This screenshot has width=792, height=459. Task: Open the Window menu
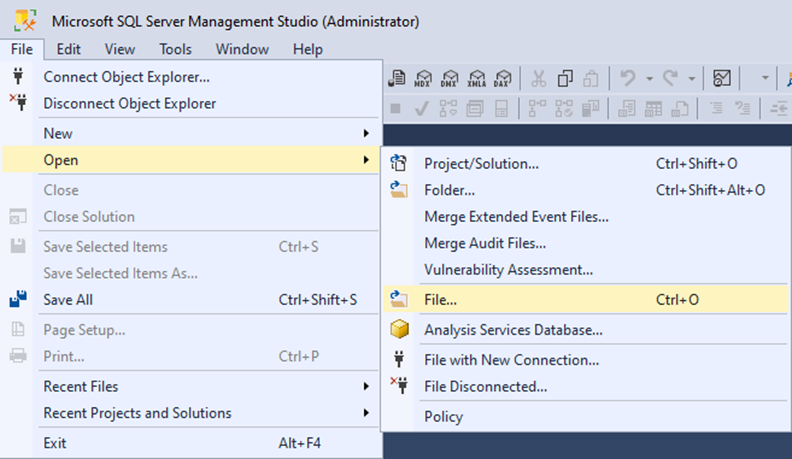coord(242,49)
